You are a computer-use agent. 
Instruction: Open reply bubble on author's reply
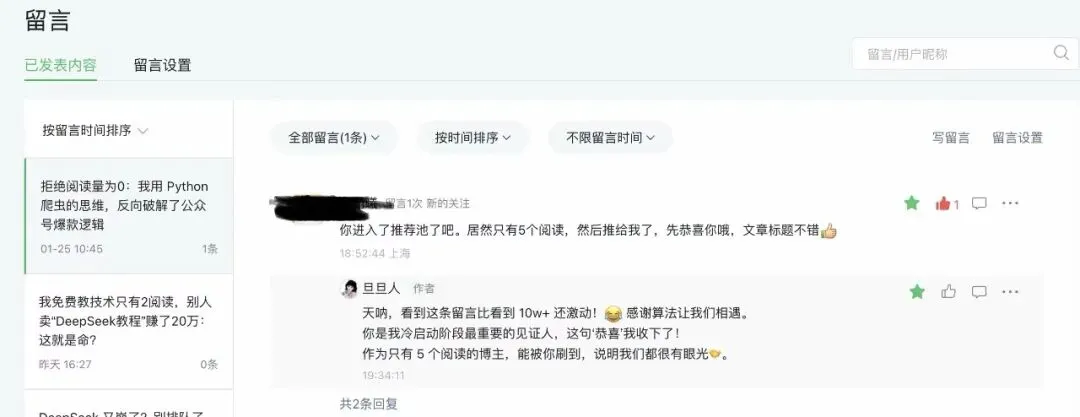click(x=979, y=292)
